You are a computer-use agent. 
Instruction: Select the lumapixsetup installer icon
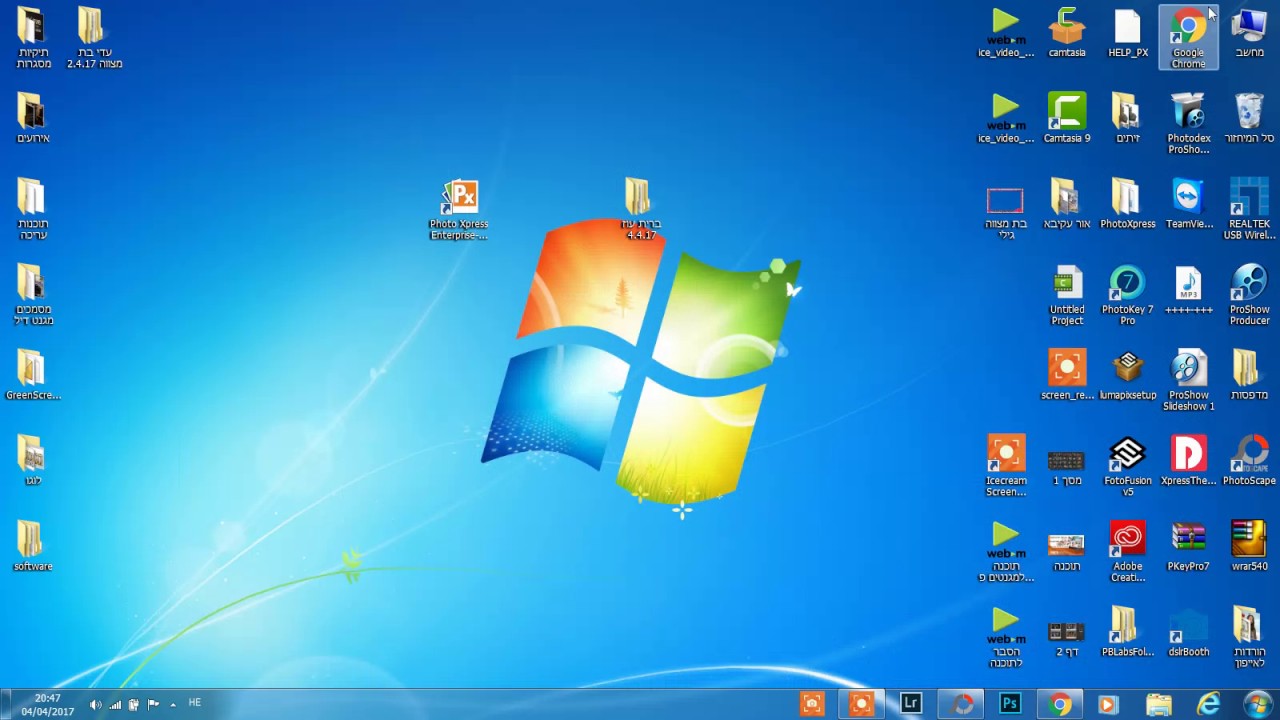click(1128, 375)
